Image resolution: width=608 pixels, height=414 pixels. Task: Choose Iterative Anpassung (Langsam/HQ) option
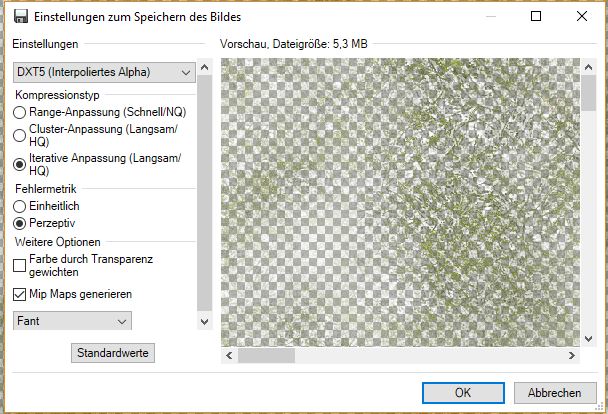click(x=20, y=164)
